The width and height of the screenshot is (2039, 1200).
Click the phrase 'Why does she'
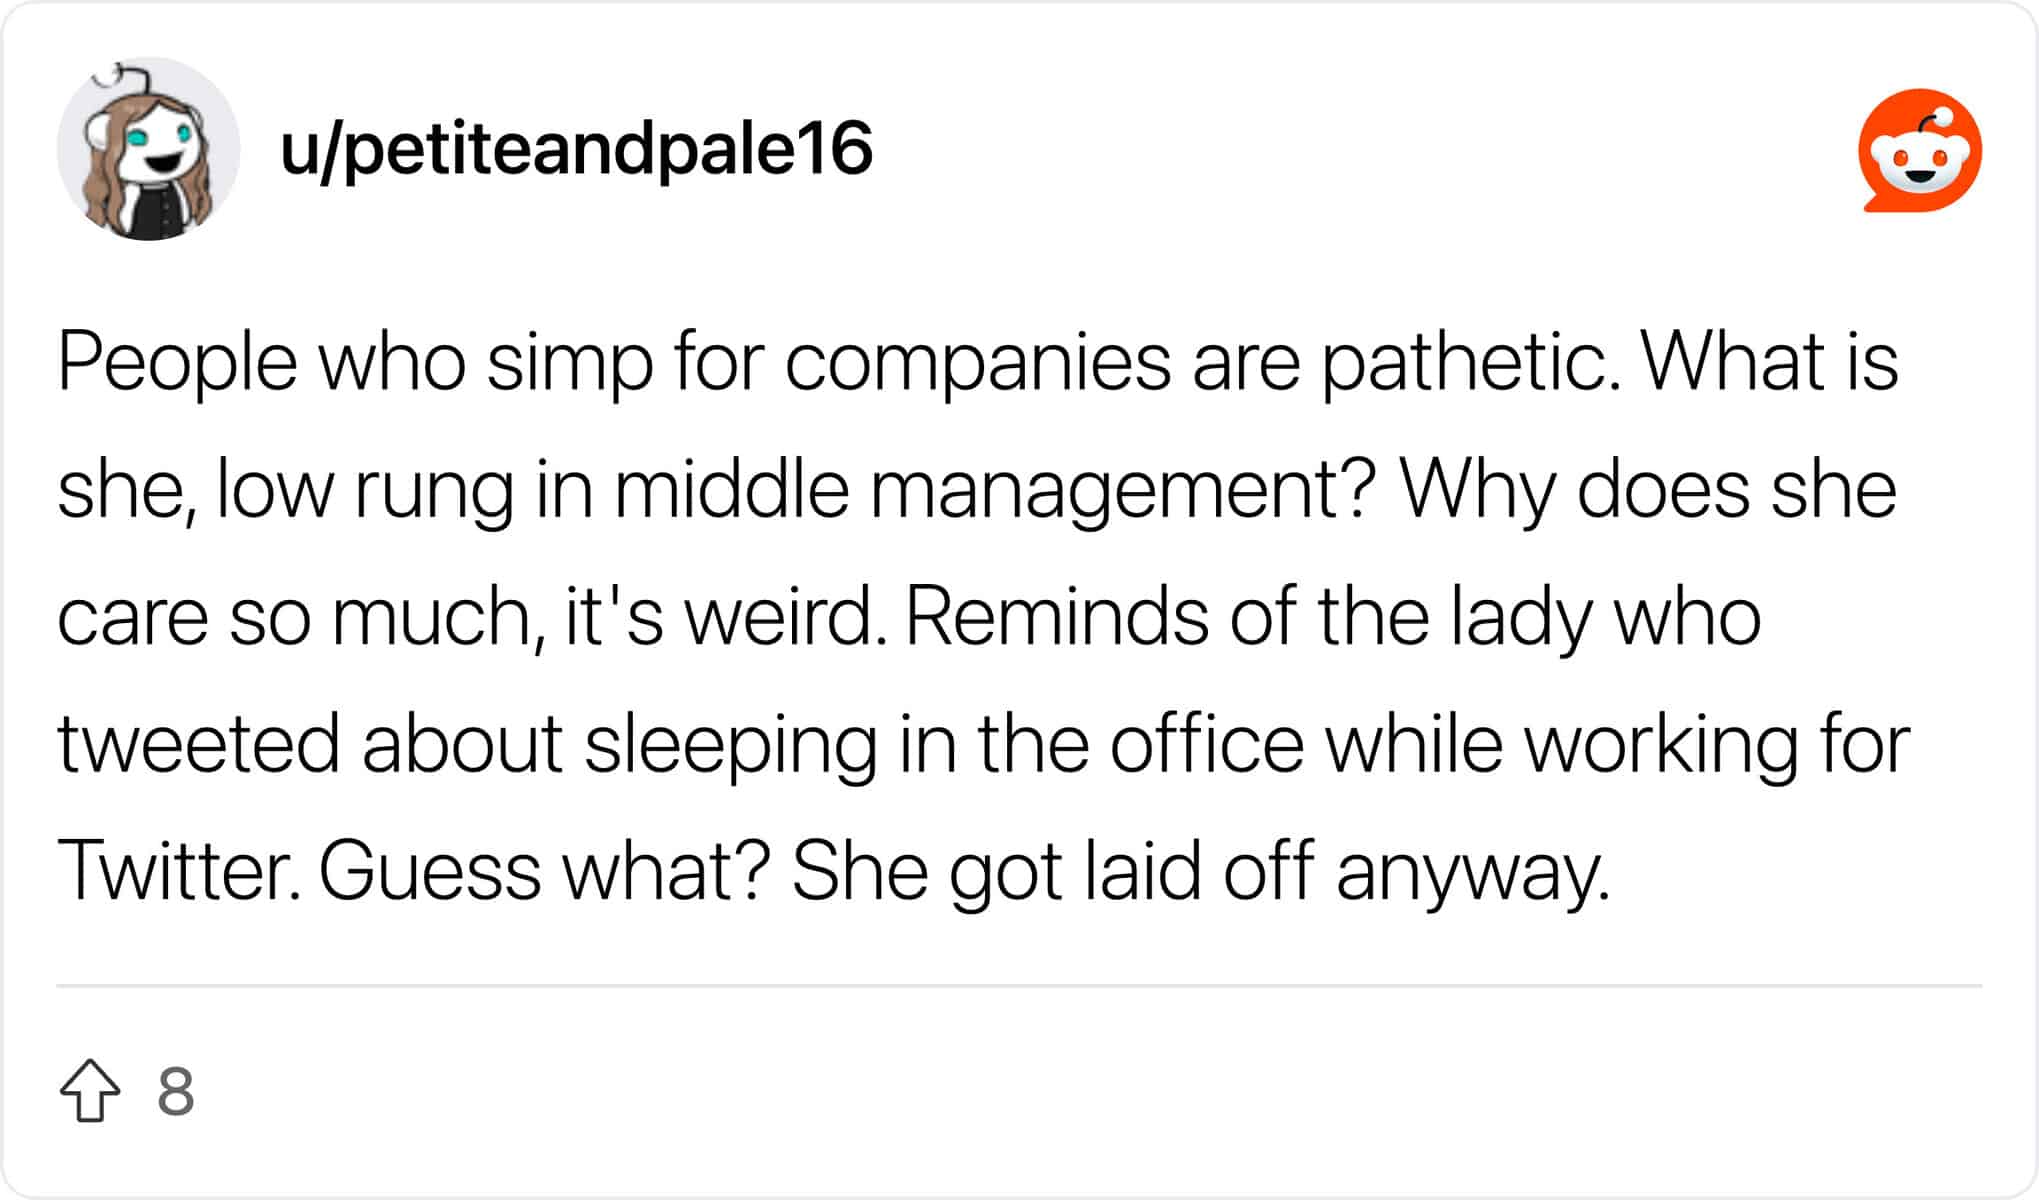click(1647, 490)
